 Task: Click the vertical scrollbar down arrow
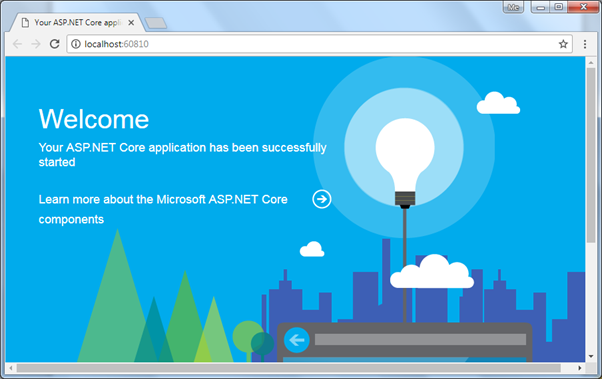[x=591, y=356]
